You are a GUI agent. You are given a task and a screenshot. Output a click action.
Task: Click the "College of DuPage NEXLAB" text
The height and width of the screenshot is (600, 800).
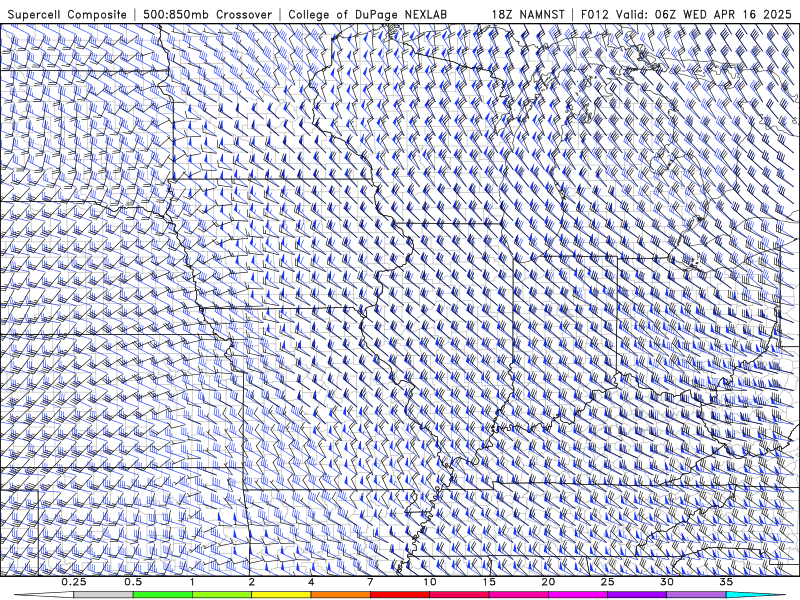pyautogui.click(x=367, y=14)
